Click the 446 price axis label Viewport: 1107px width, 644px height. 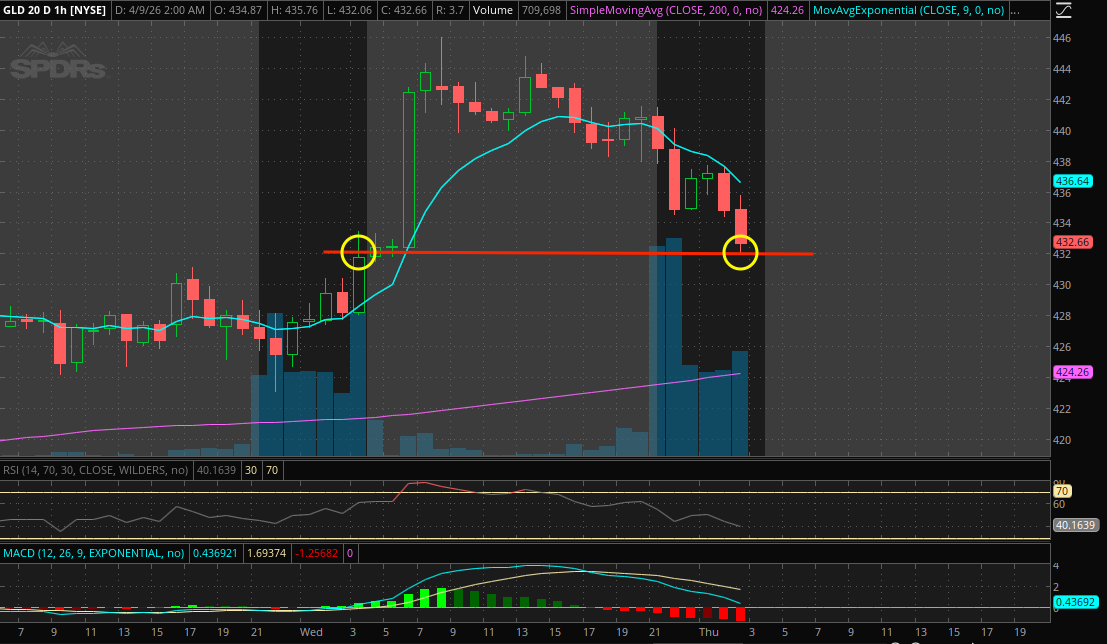(1062, 38)
